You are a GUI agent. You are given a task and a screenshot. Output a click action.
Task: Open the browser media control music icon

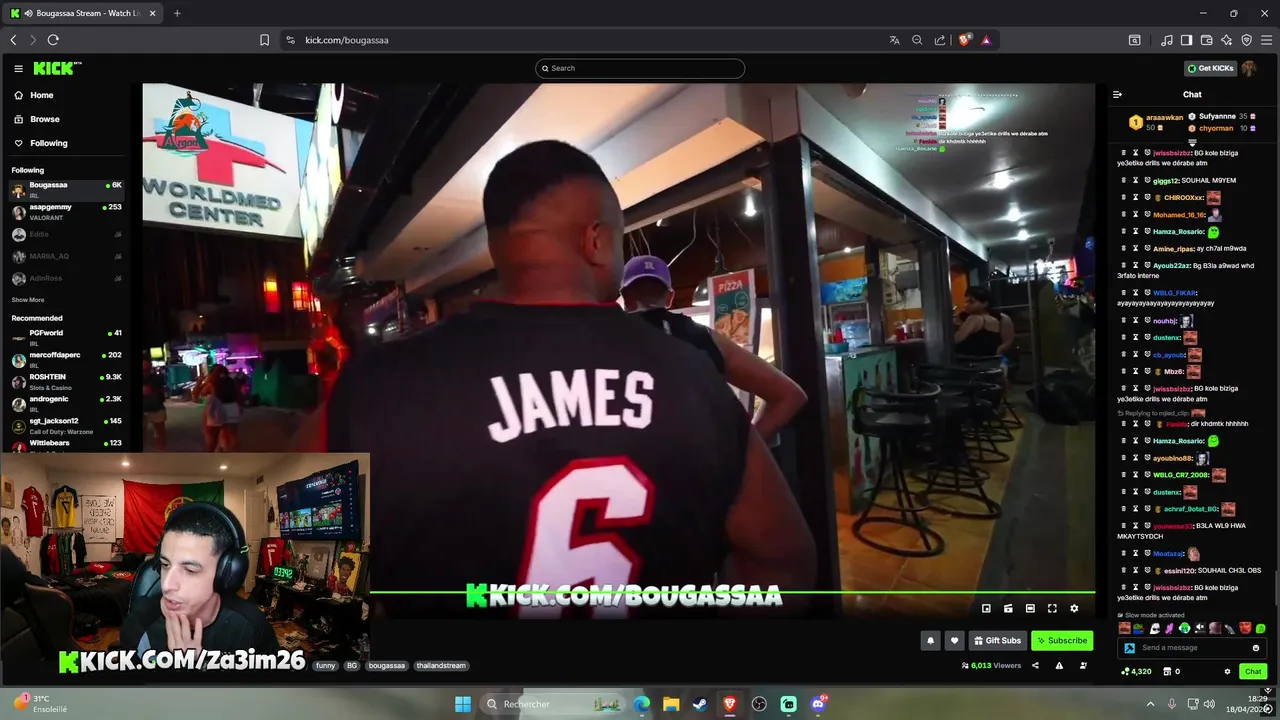[1167, 40]
